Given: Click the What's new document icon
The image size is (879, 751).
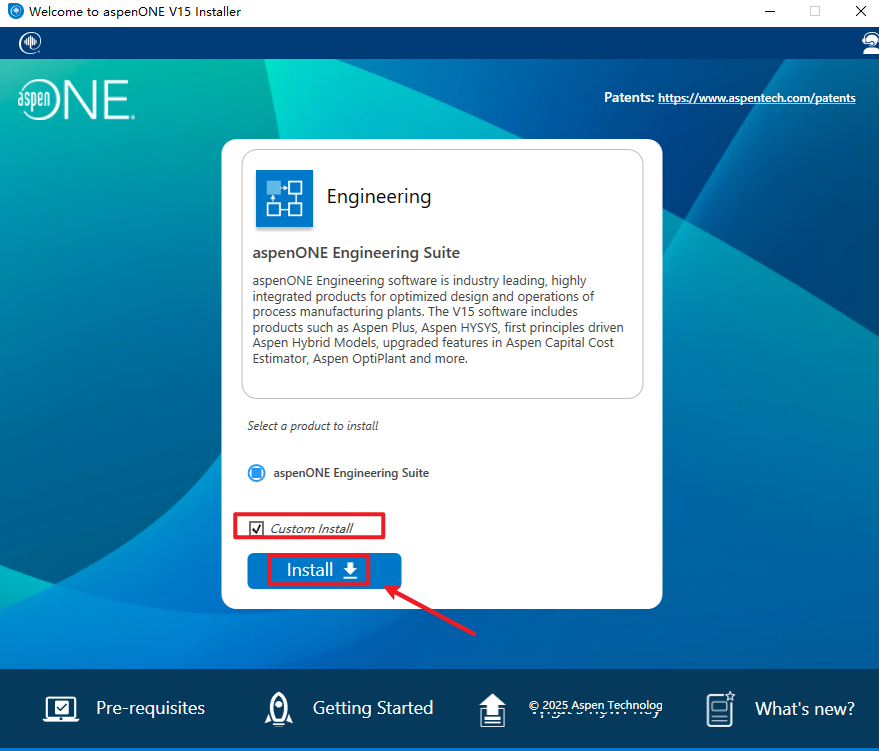Looking at the screenshot, I should tap(721, 709).
